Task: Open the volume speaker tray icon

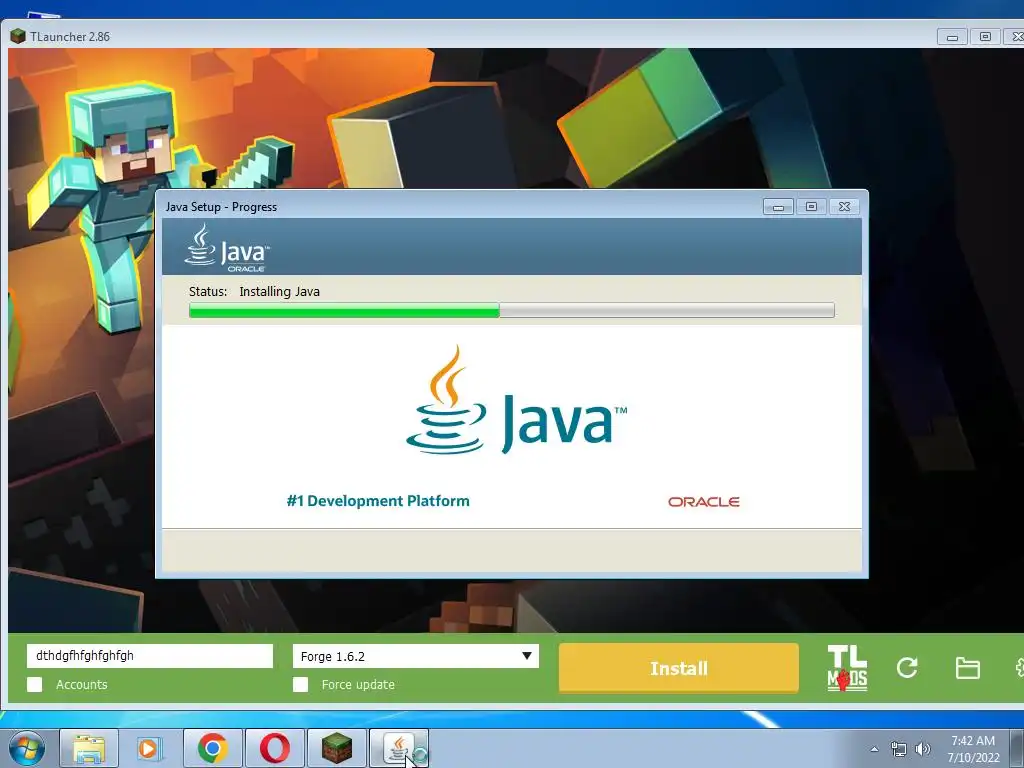Action: [x=923, y=749]
